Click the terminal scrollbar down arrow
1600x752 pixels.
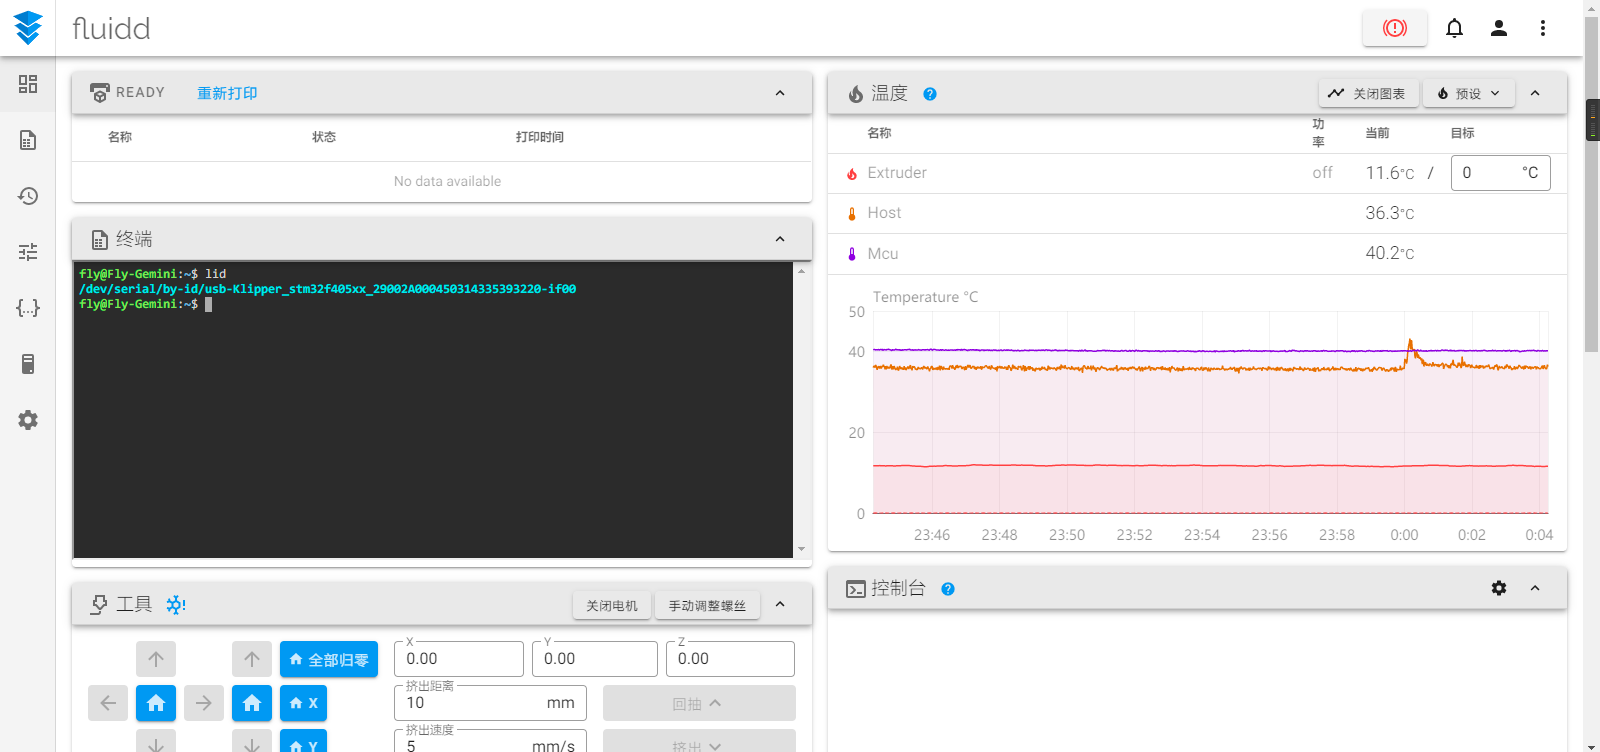(x=801, y=549)
